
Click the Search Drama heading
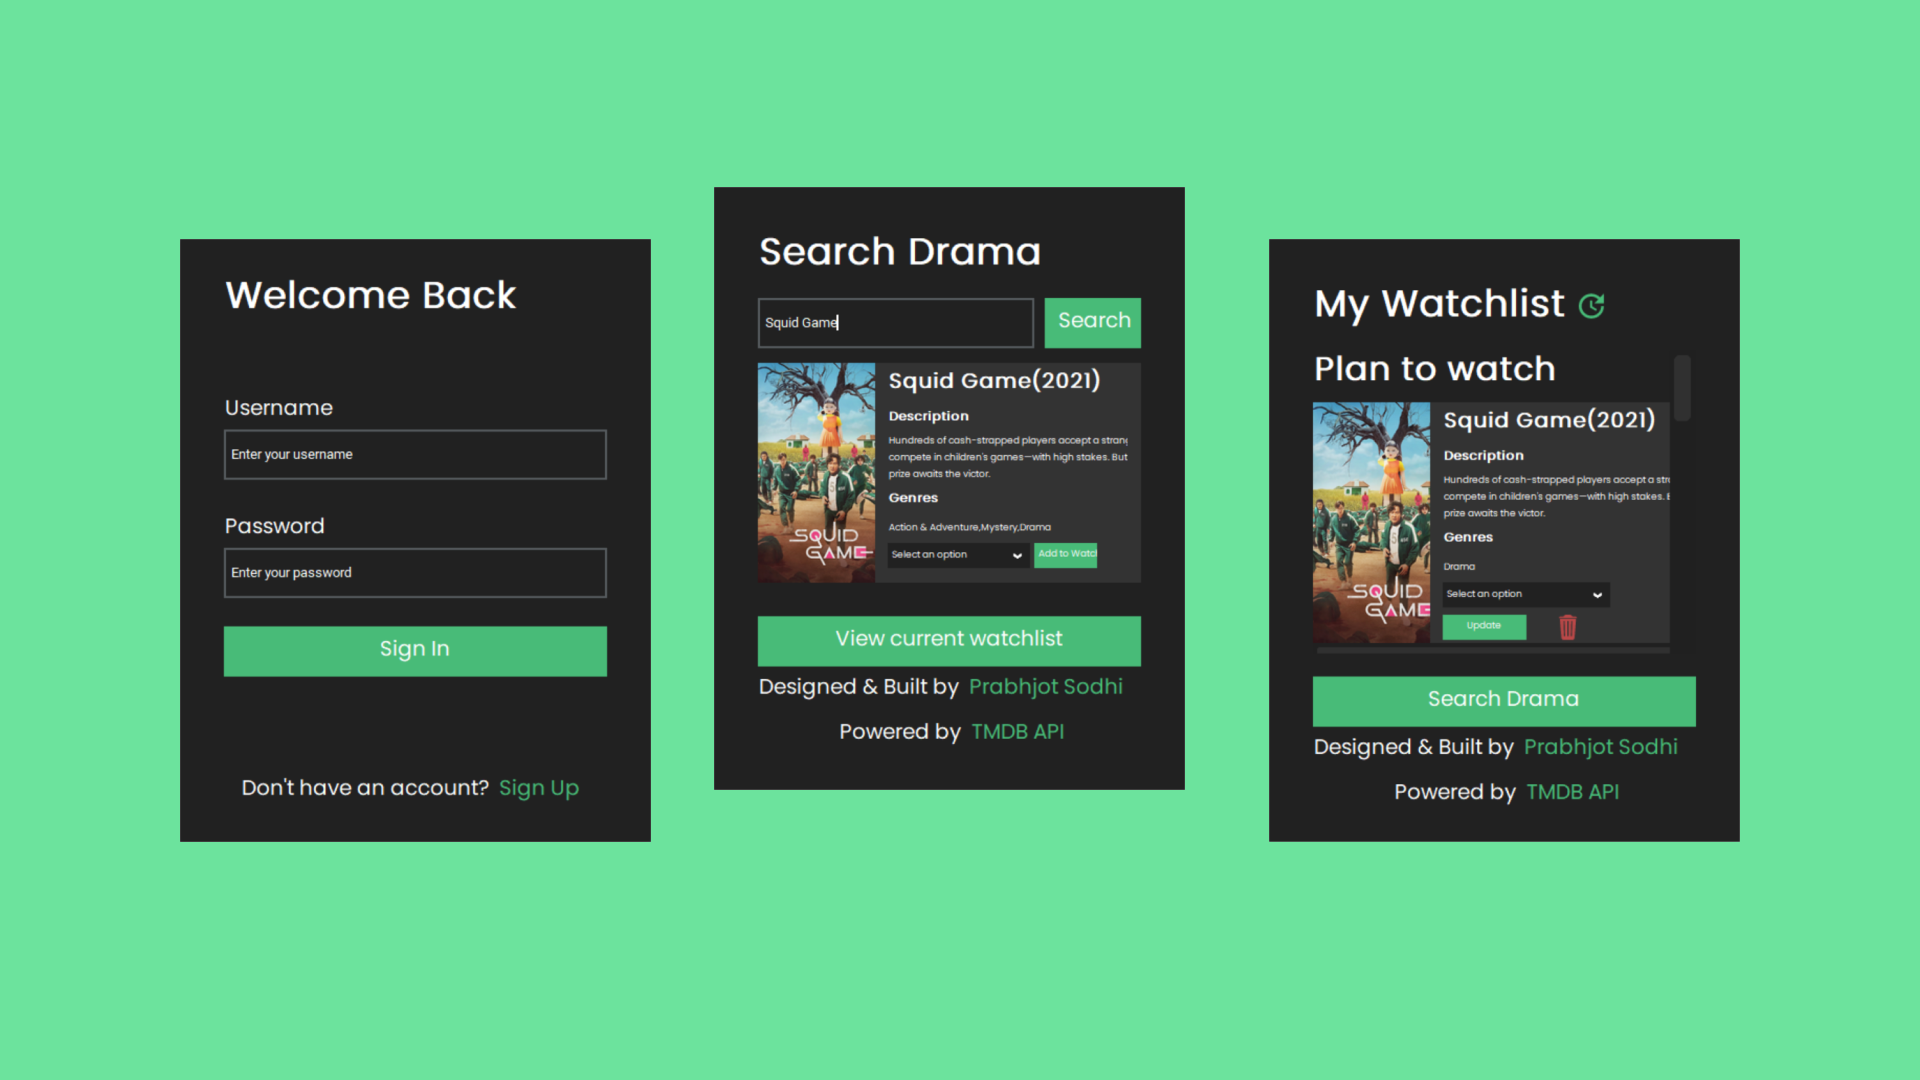[900, 252]
